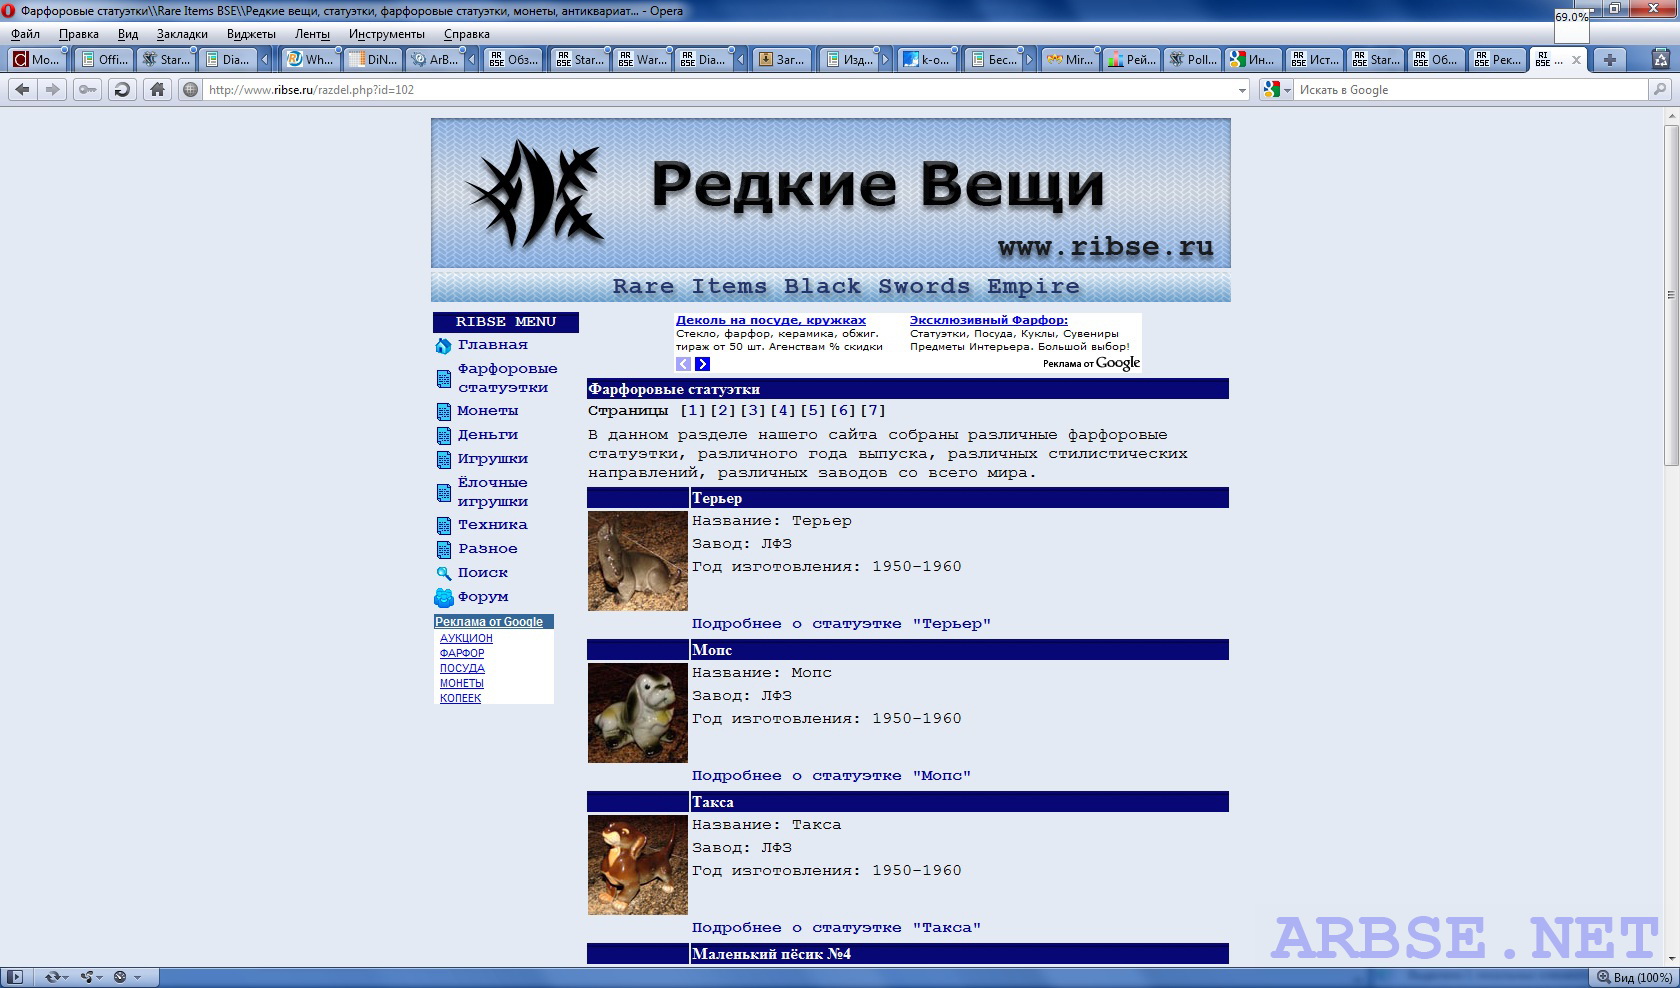Open 'Подробнее о статуэтке "Такса"' link
Screen dimensions: 1680x988
(x=836, y=928)
